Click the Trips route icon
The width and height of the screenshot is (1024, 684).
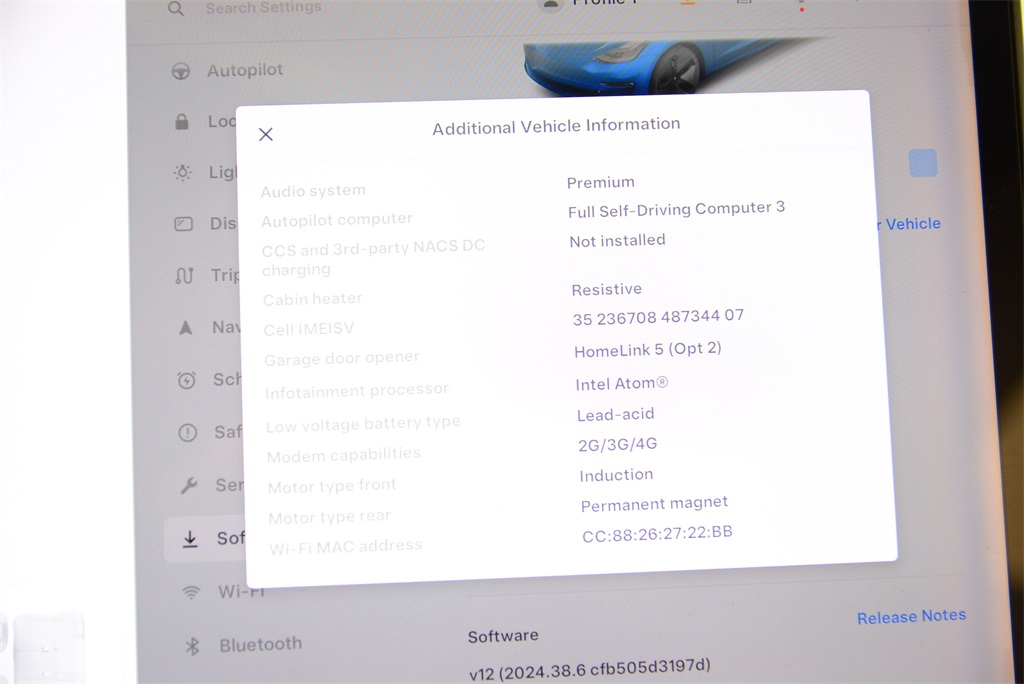[x=185, y=276]
